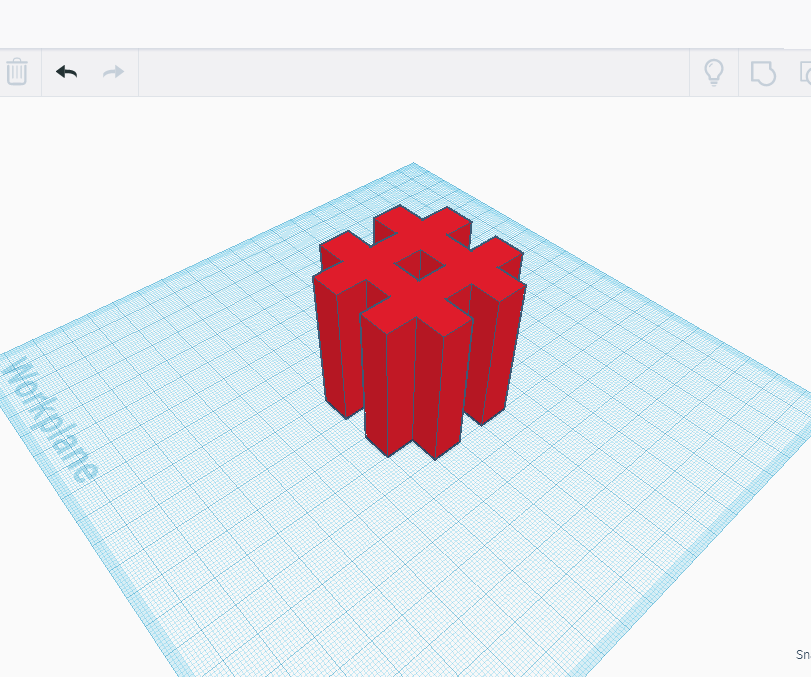Image resolution: width=811 pixels, height=677 pixels.
Task: Click the square hole in the model's center
Action: pos(420,268)
